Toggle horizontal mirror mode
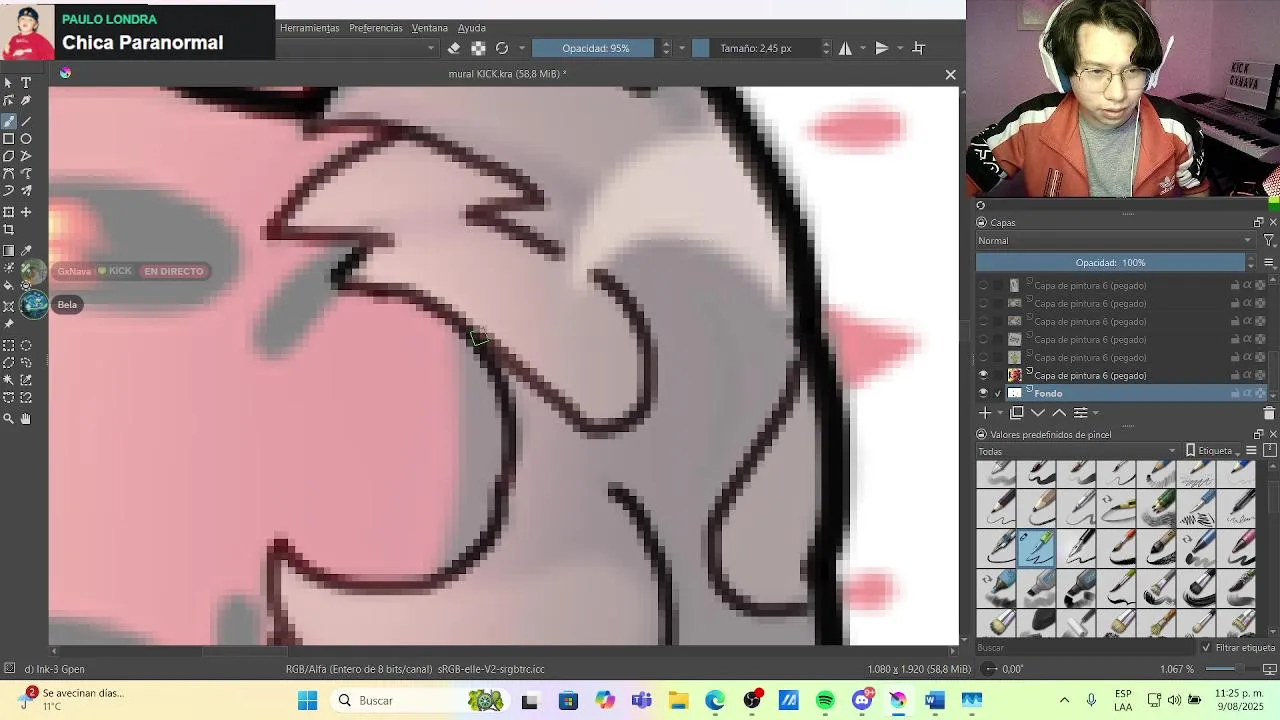 point(845,48)
